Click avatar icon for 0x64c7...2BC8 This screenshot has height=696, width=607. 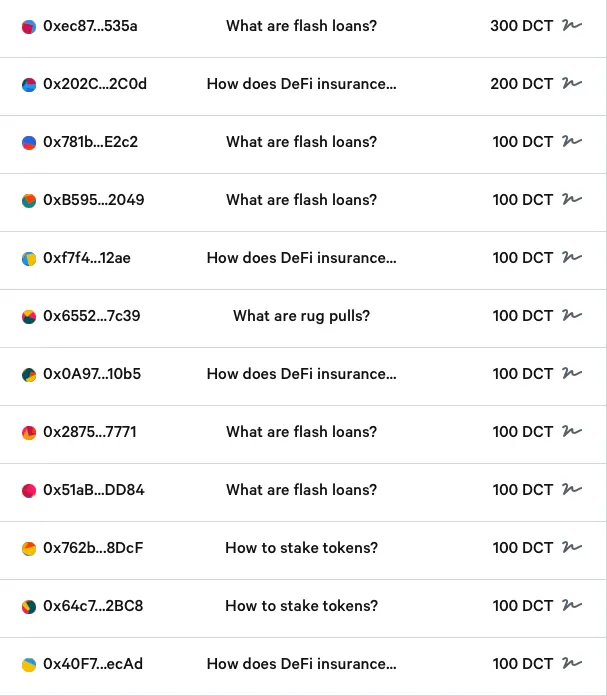(x=29, y=606)
